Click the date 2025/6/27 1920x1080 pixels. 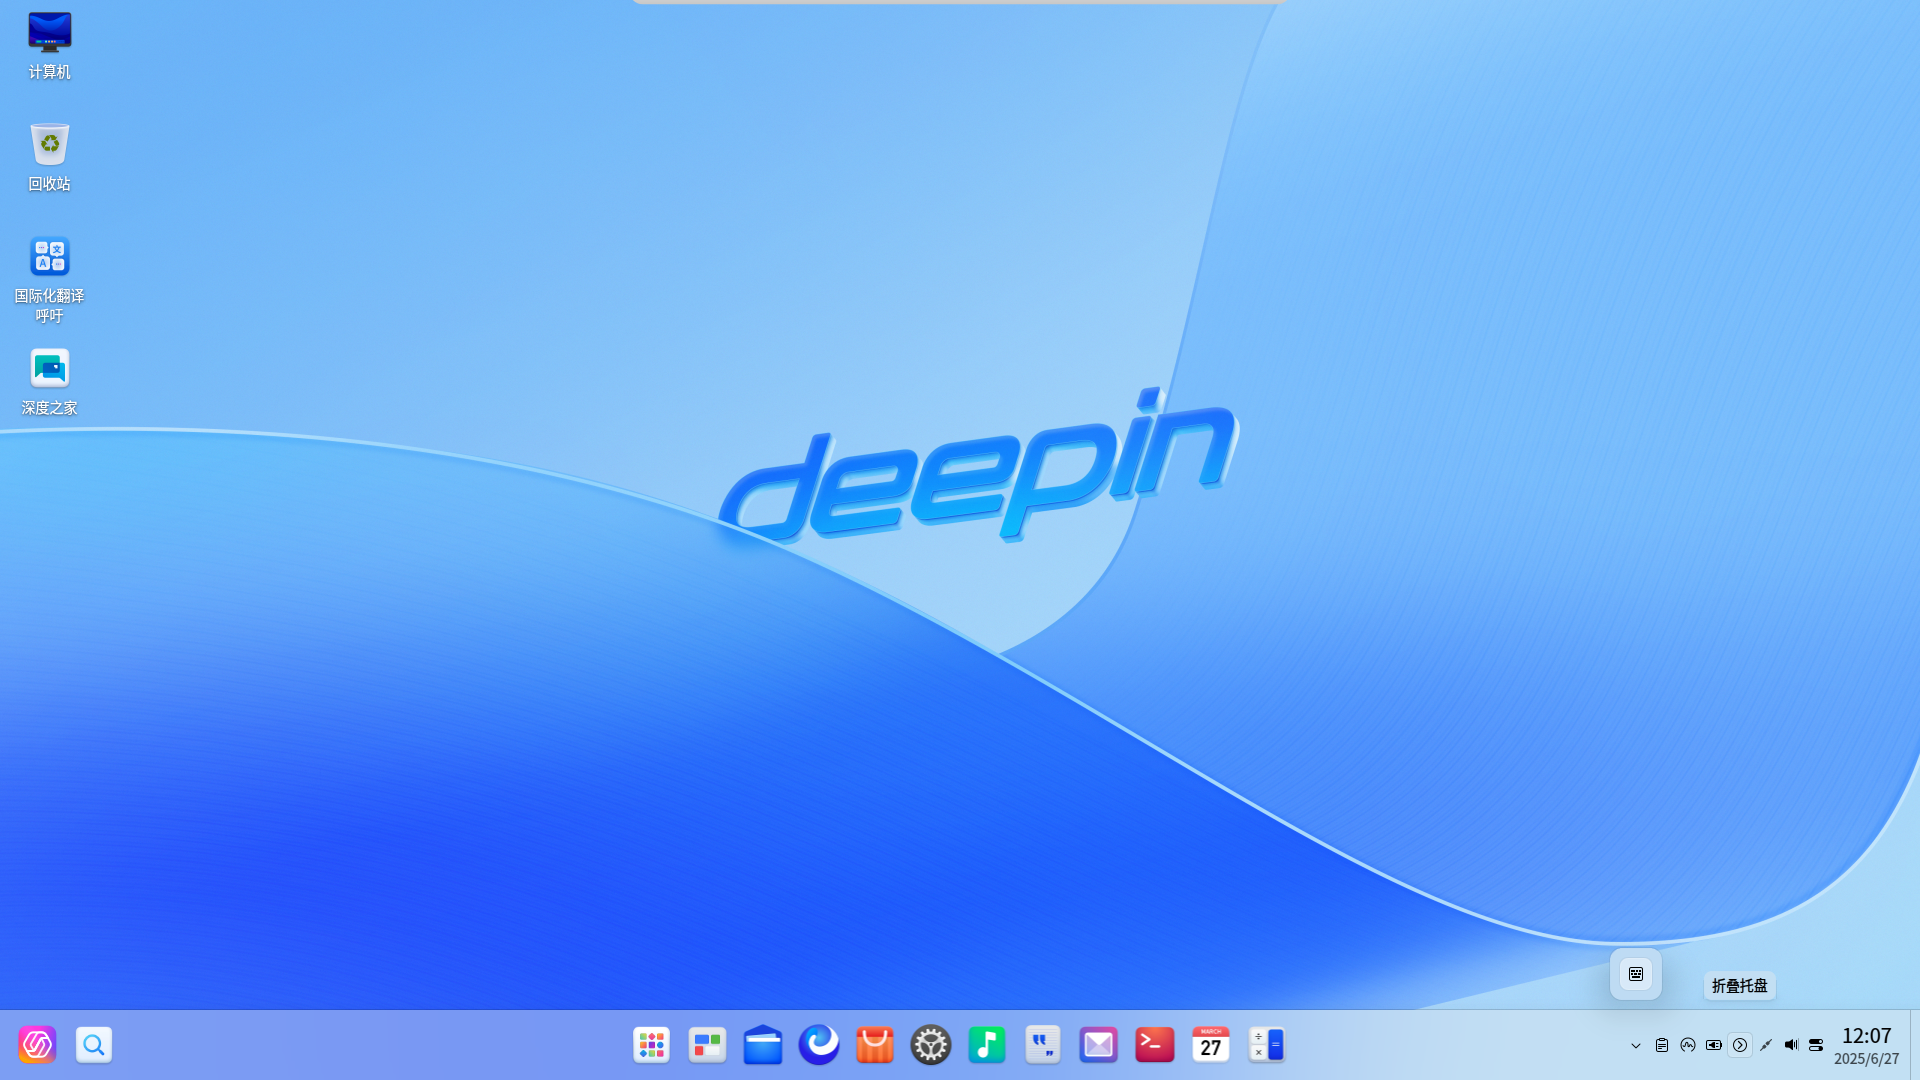point(1867,1059)
